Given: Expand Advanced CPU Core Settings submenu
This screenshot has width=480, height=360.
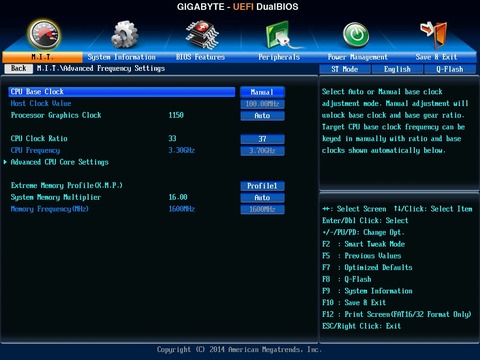Looking at the screenshot, I should 59,162.
